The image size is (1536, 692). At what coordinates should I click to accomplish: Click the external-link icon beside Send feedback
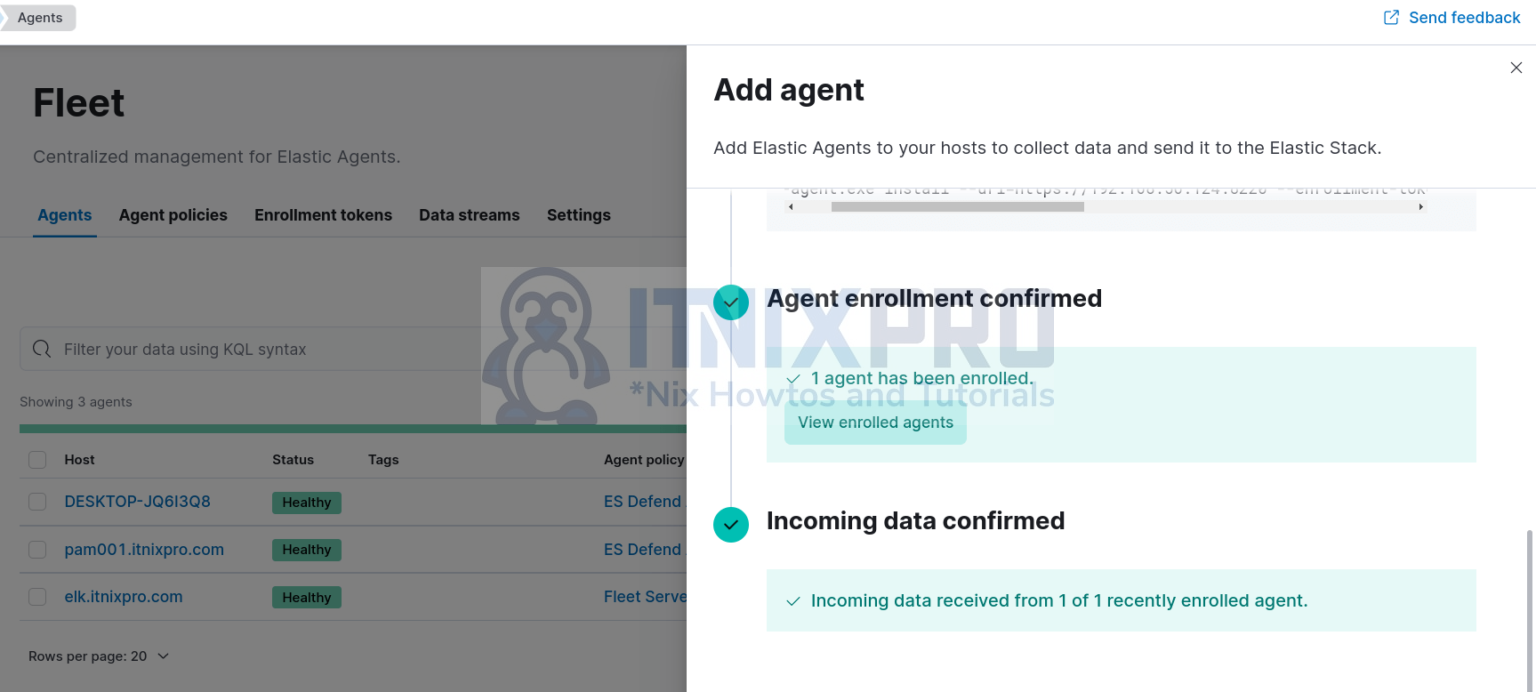(1390, 17)
